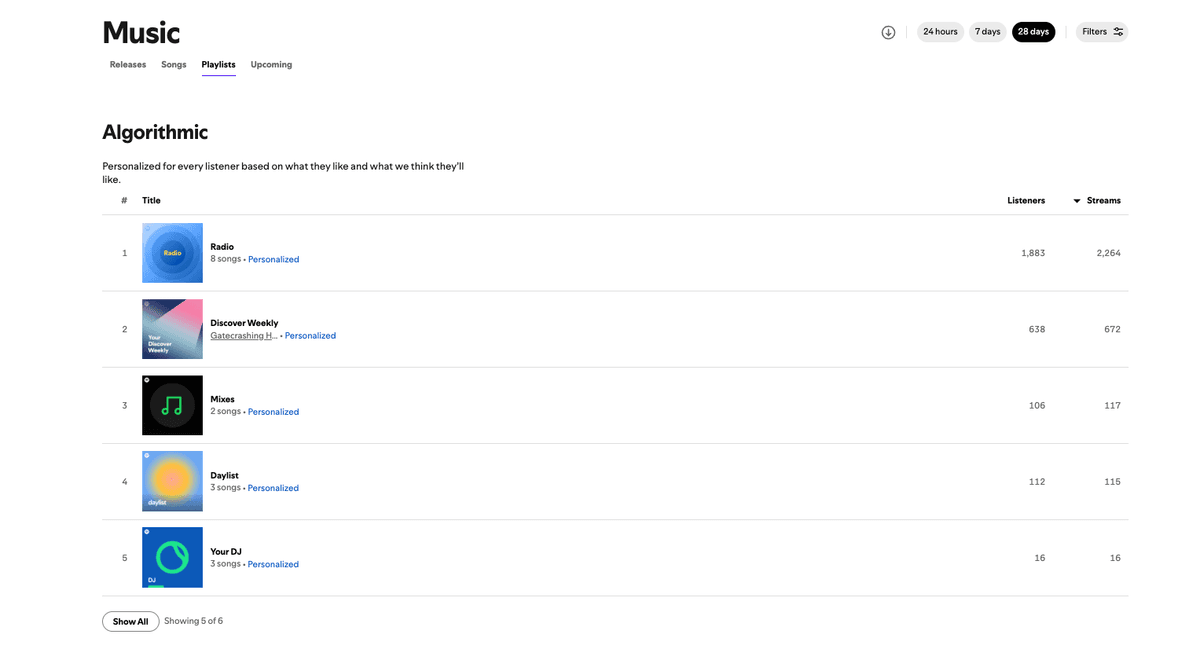Expand the list with Show All
The height and width of the screenshot is (652, 1200).
click(x=130, y=621)
